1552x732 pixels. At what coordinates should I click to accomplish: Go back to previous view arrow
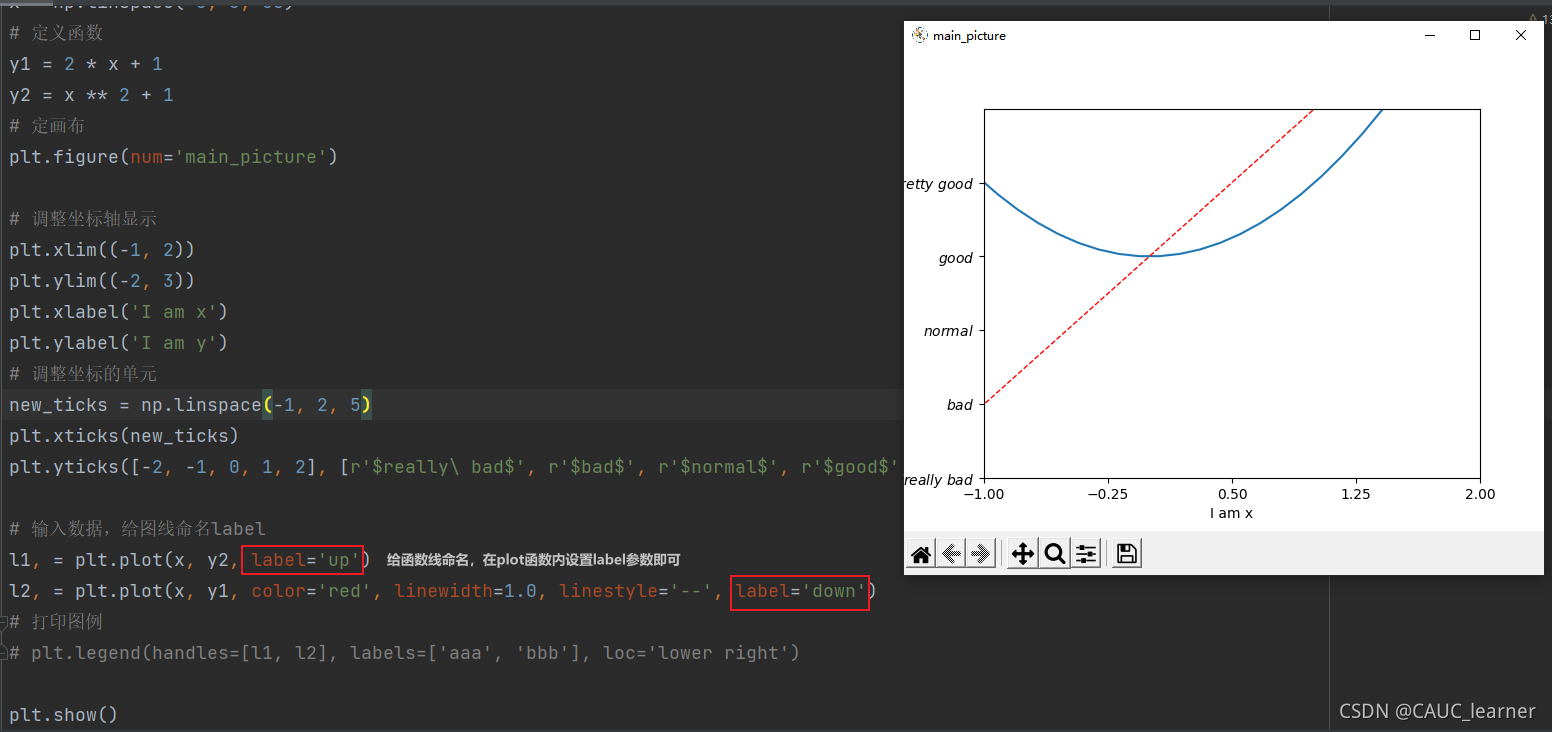coord(951,553)
